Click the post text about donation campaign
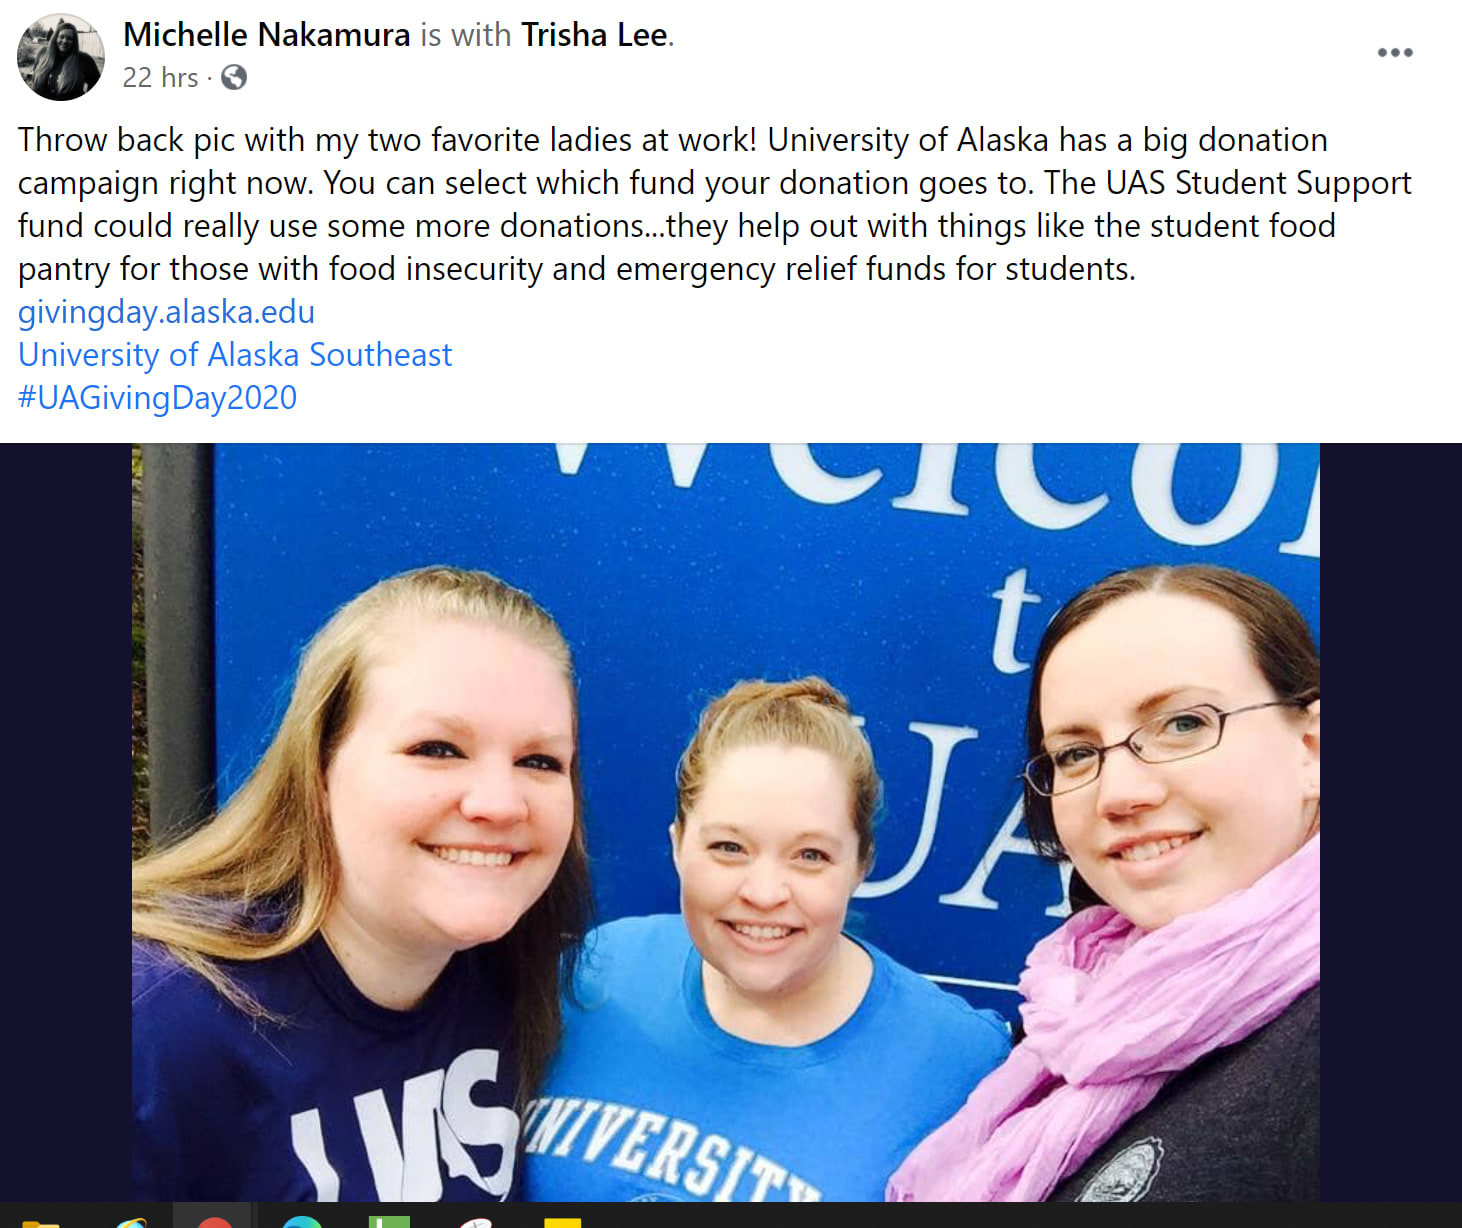The image size is (1462, 1228). point(715,204)
